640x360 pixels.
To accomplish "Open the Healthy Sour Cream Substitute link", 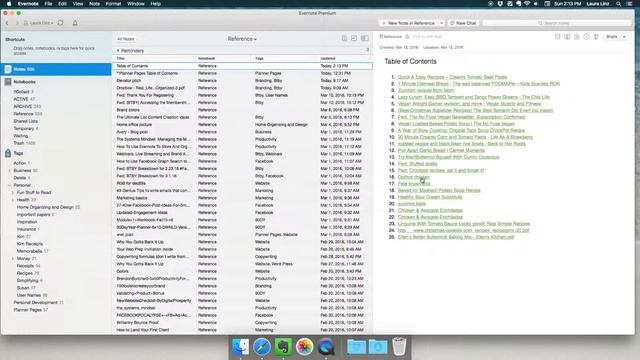I will coord(430,197).
